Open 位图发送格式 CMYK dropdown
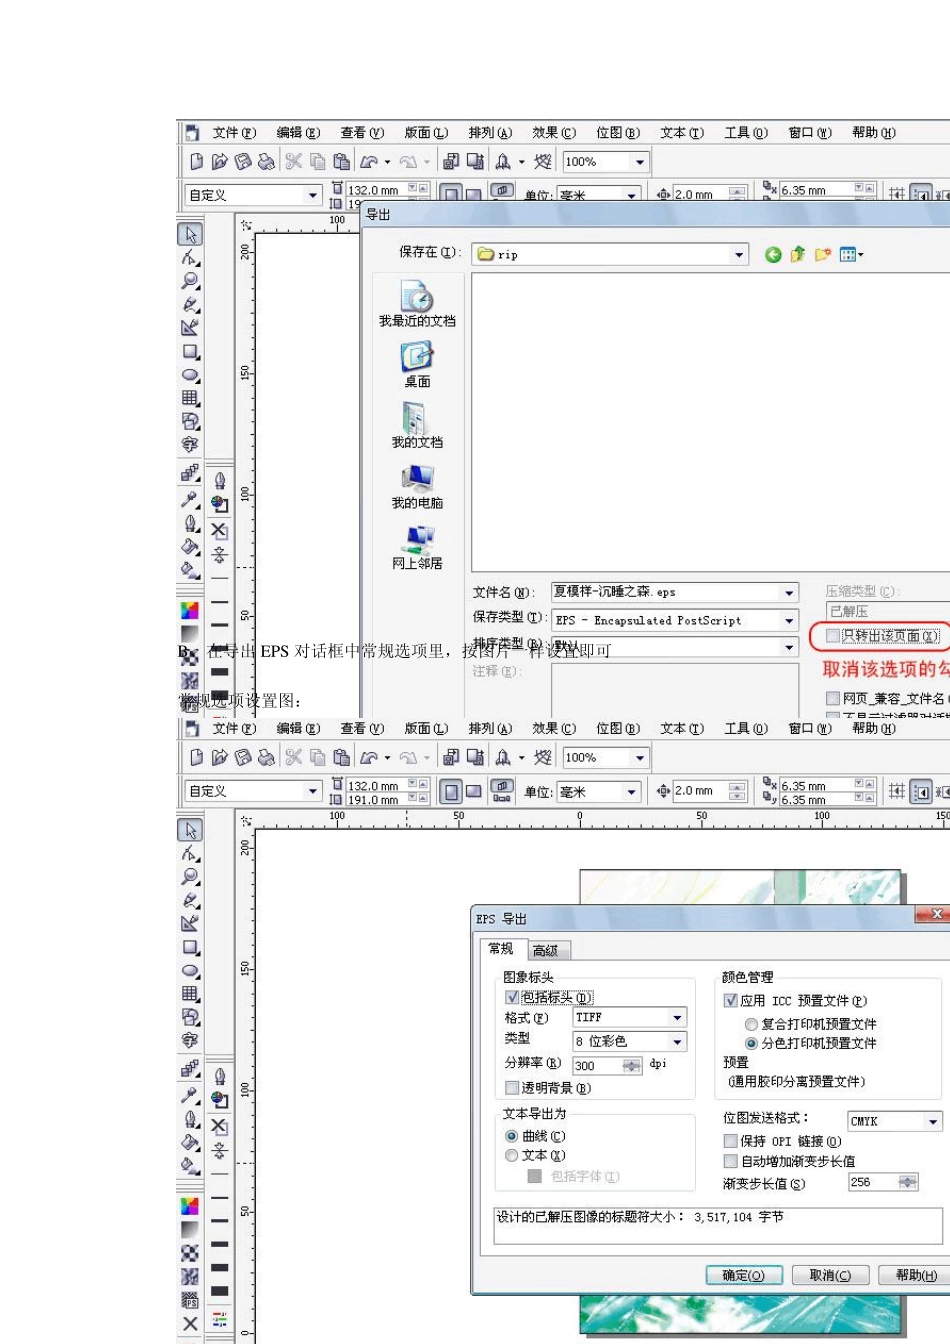 (933, 1122)
